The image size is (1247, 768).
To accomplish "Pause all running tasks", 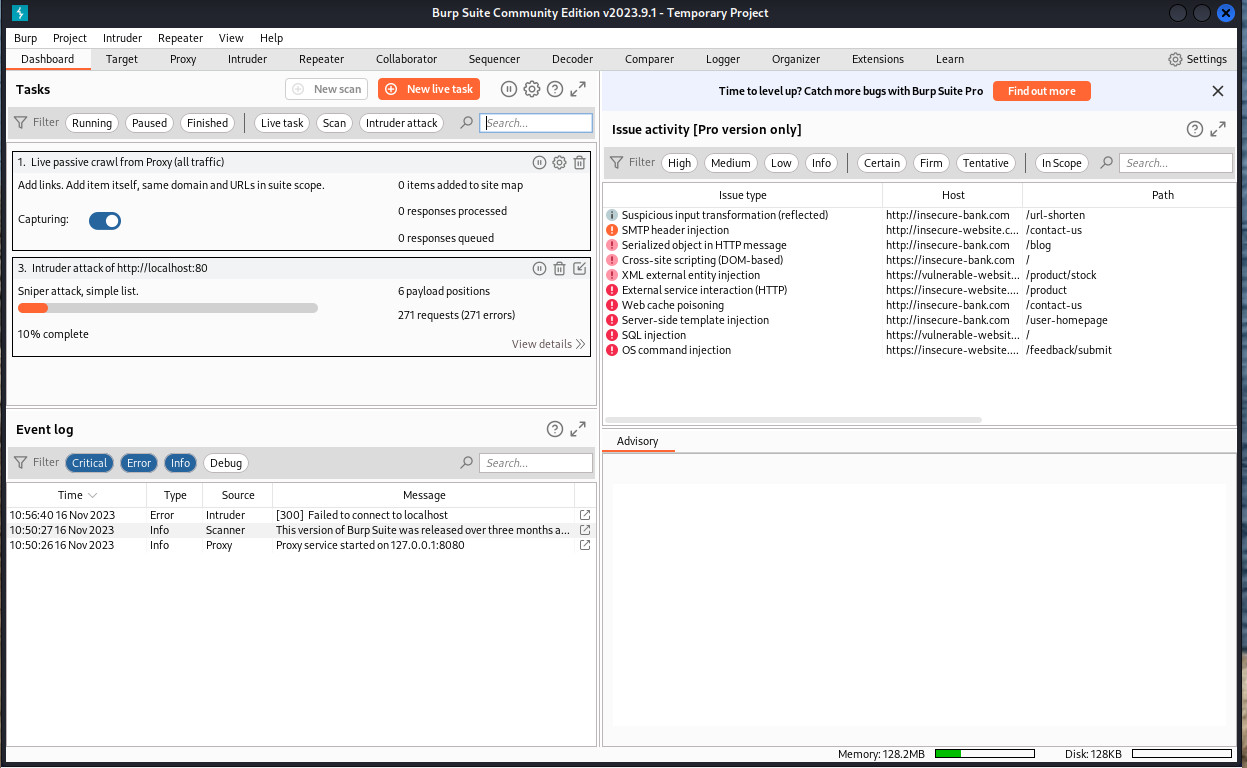I will 509,89.
